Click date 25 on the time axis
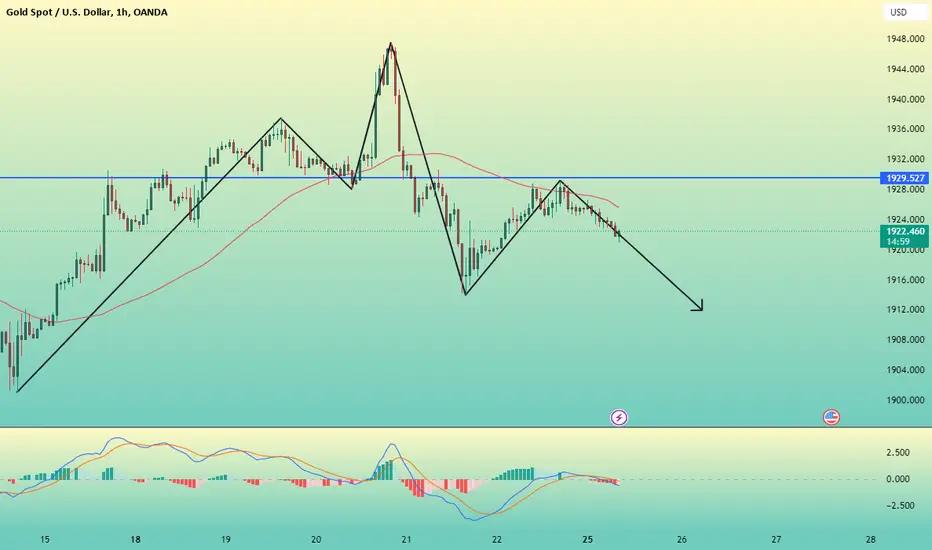 point(587,539)
